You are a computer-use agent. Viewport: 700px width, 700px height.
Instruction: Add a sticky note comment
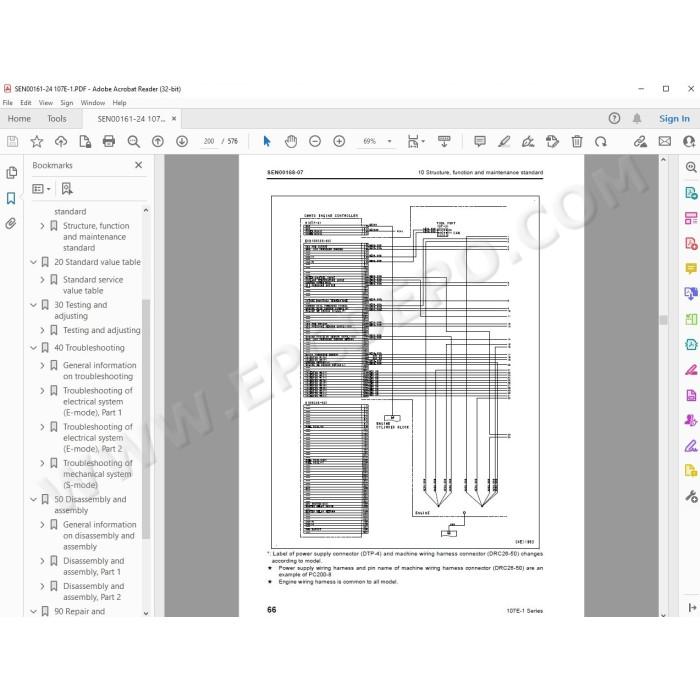click(480, 142)
